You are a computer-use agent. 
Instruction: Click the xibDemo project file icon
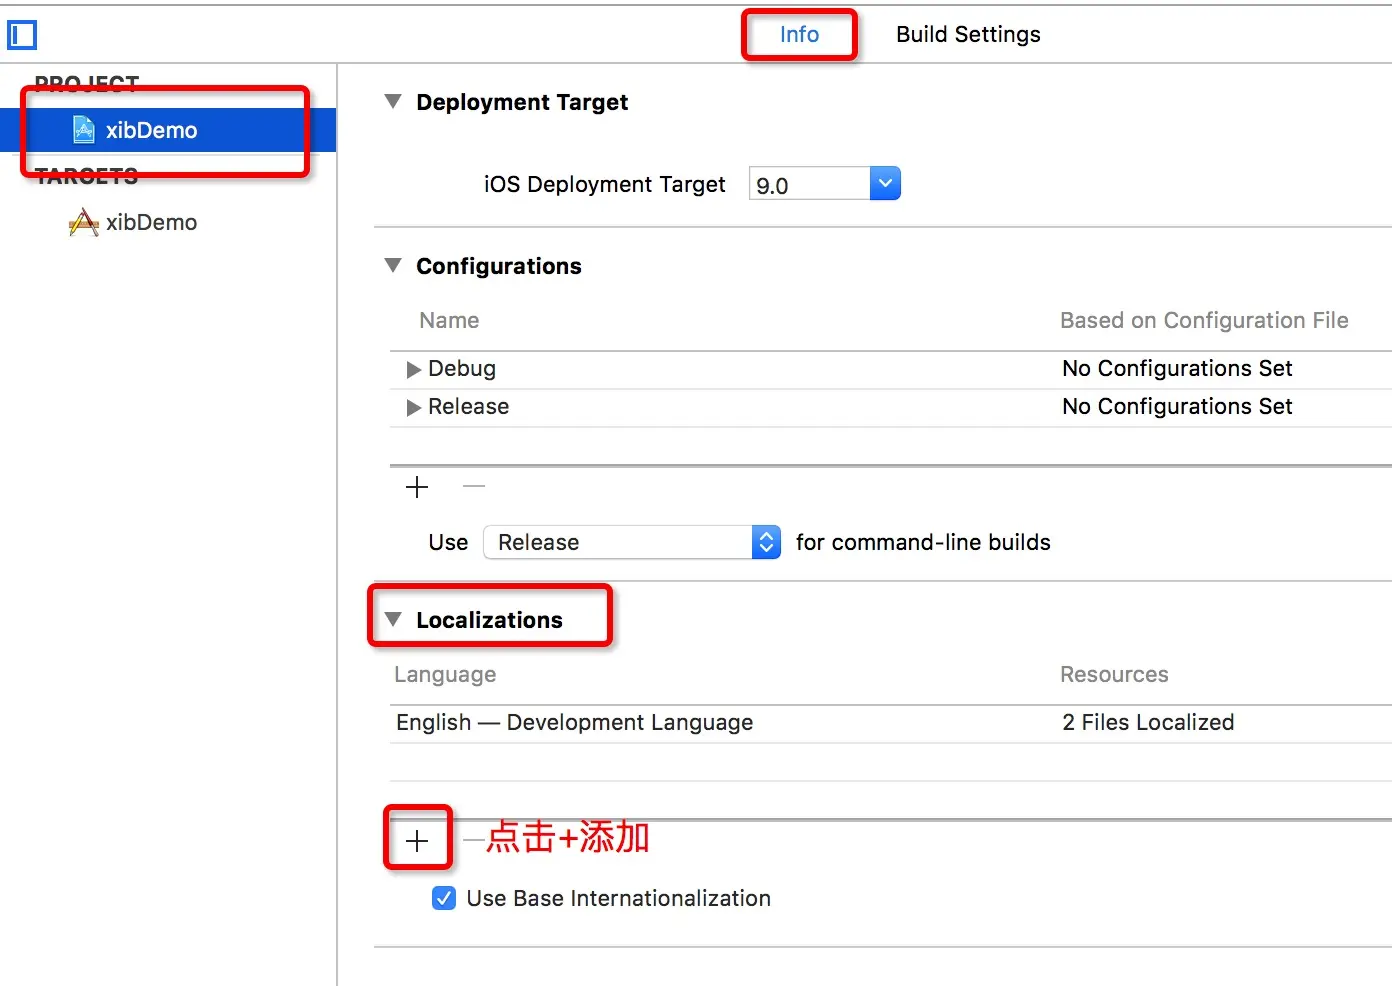click(x=84, y=130)
